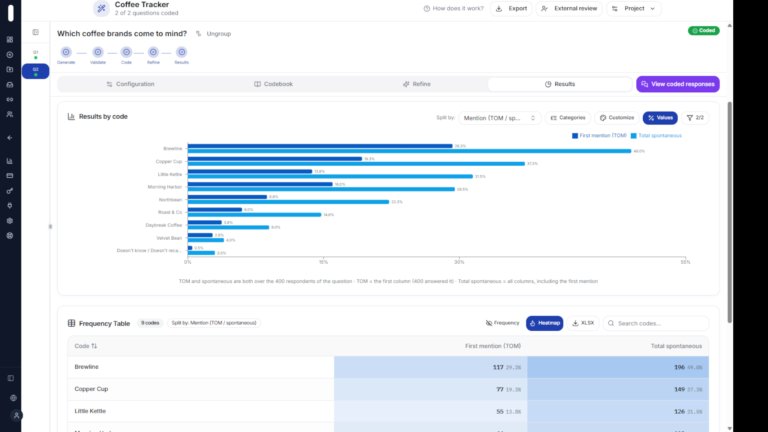Click View coded responses button

click(678, 84)
